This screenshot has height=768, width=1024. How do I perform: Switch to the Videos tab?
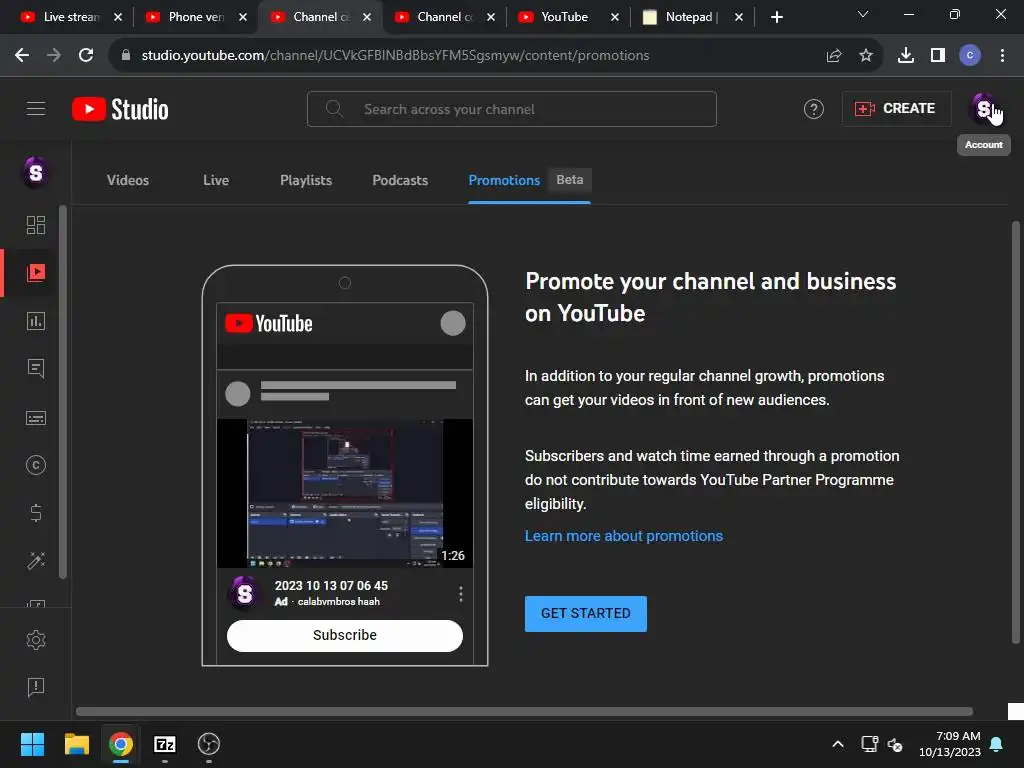128,180
